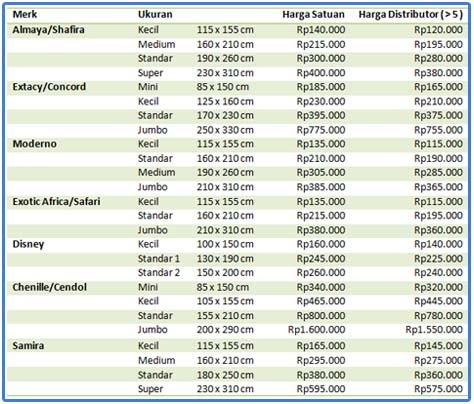Screen dimensions: 474x404
Task: Click the size '200 x 290 cm'
Action: tap(225, 330)
